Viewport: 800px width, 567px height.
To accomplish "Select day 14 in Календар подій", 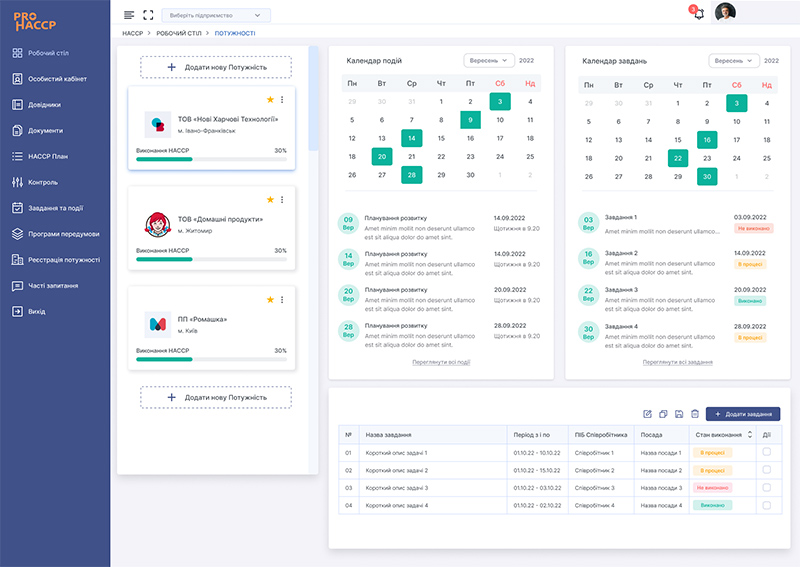I will point(411,138).
